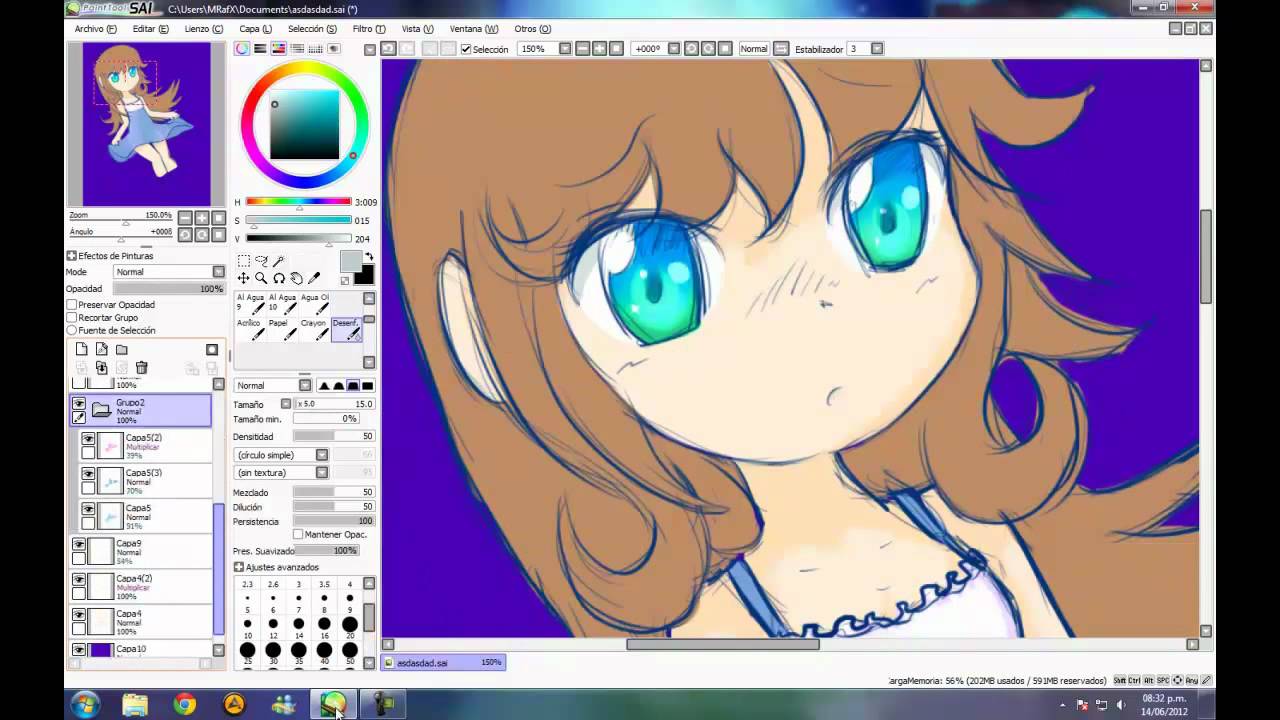The width and height of the screenshot is (1280, 720).
Task: Open the sin textura dropdown
Action: coord(280,473)
